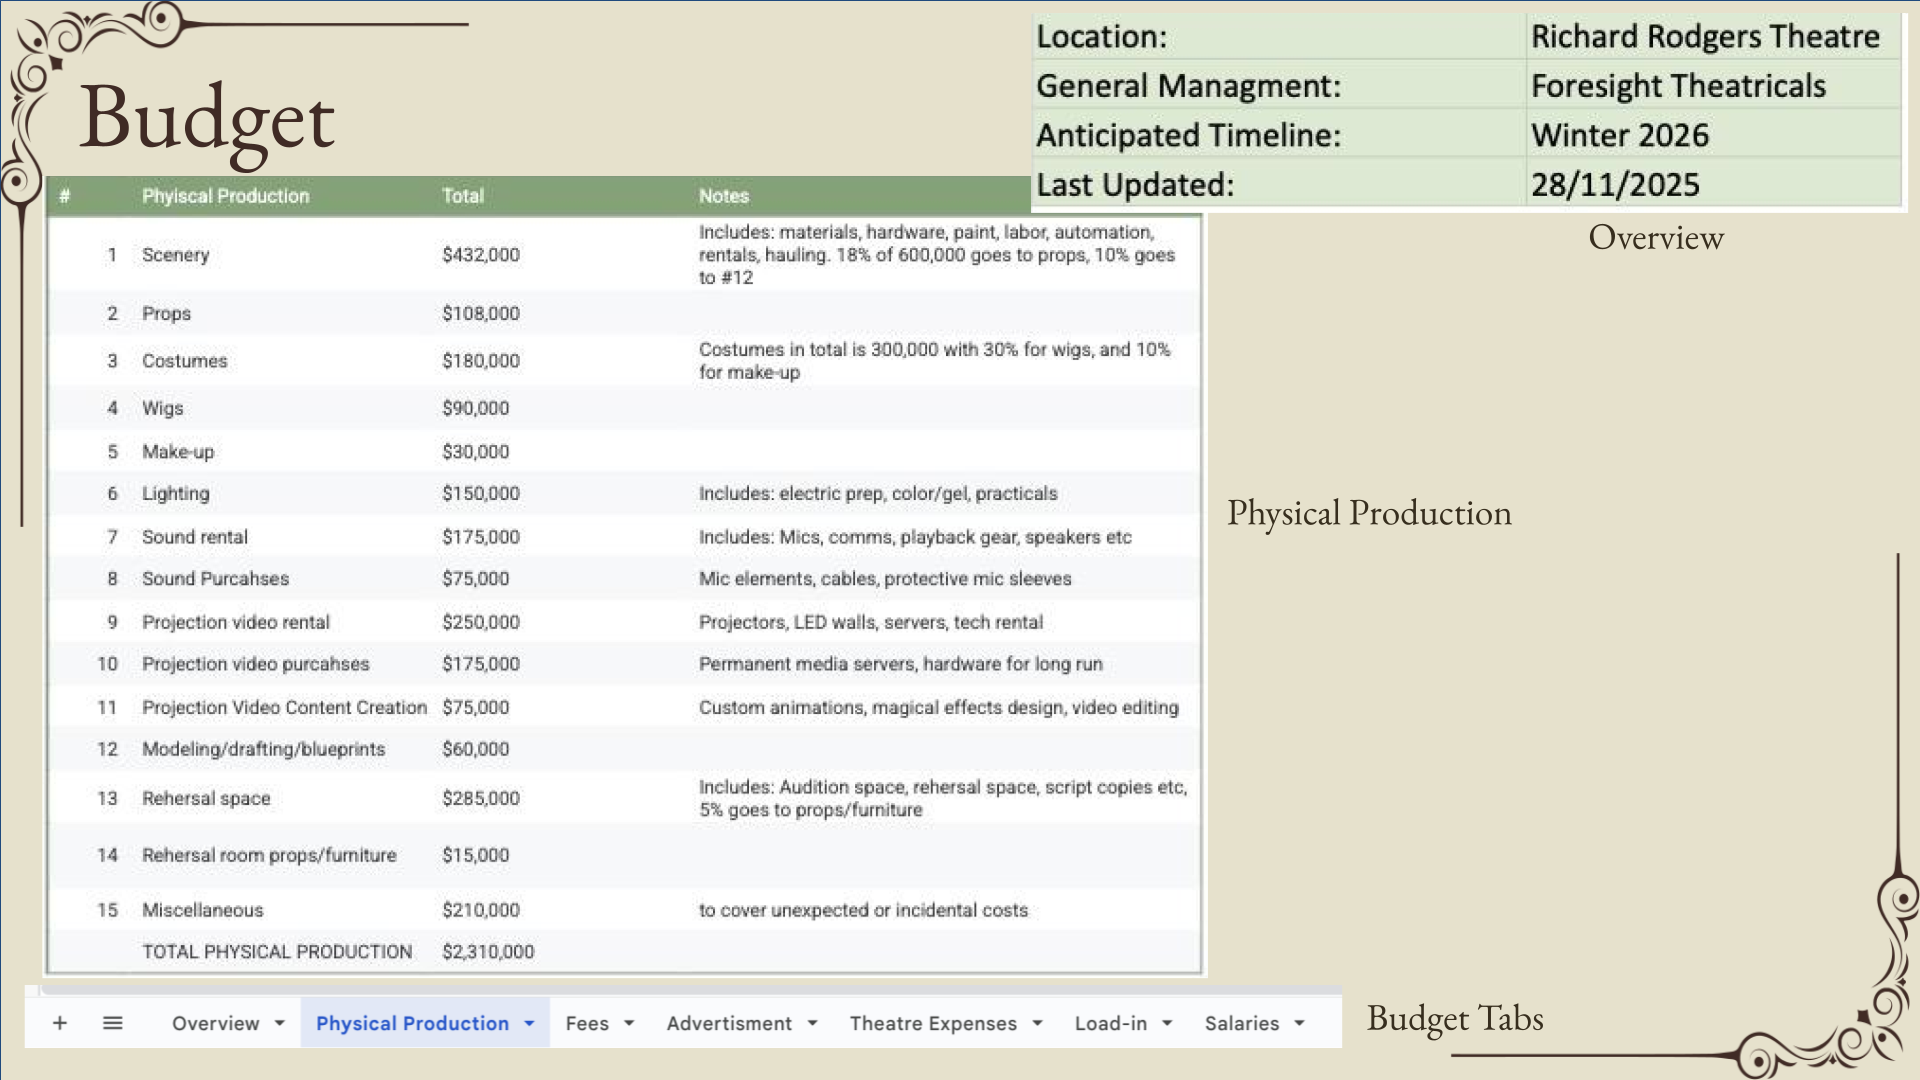Open the Advertisment sheet tab
Image resolution: width=1920 pixels, height=1080 pixels.
[729, 1023]
